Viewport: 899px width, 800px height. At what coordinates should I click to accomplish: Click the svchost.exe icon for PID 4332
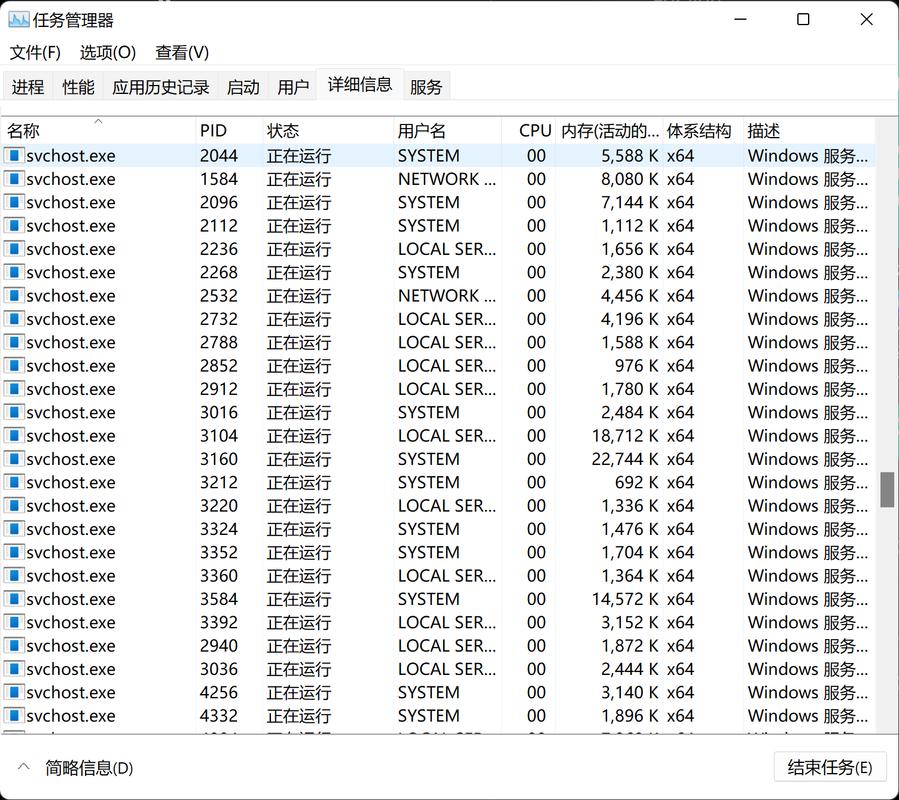pos(13,716)
